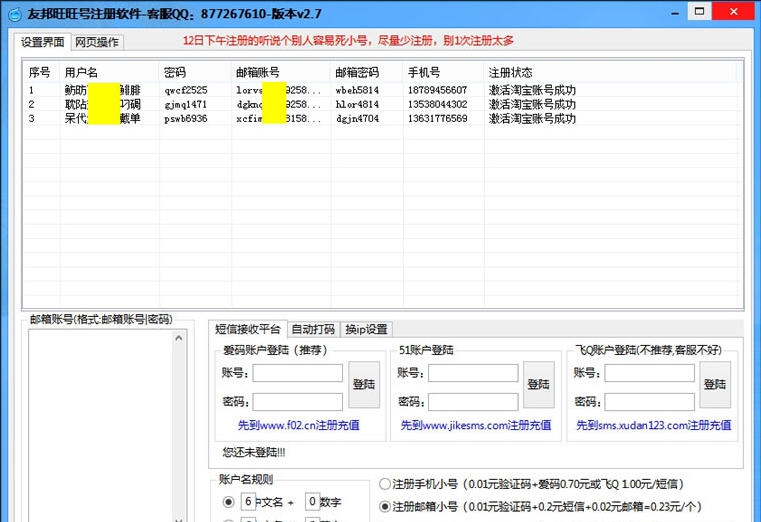Switch to the 短信接收平台 tab
Viewport: 761px width, 522px height.
[248, 329]
